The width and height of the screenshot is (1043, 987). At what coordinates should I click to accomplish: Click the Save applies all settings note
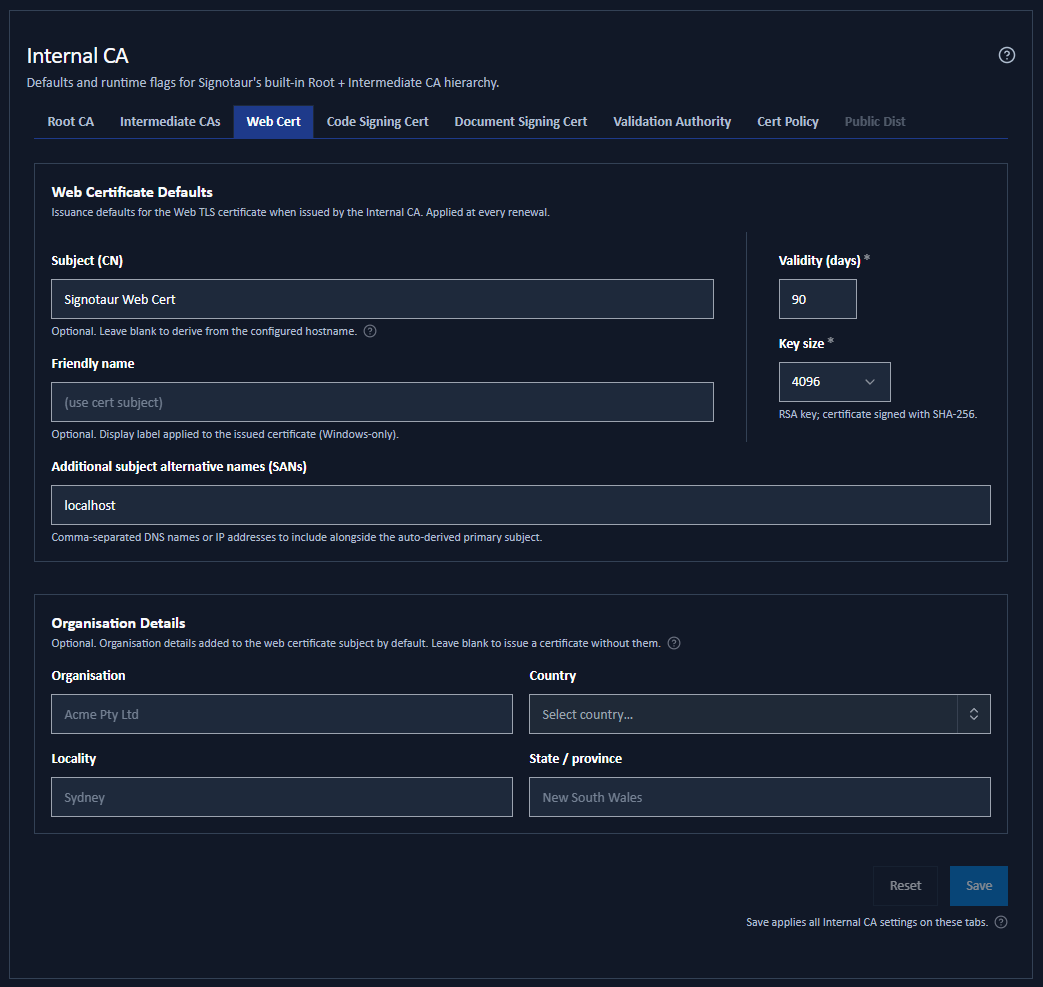tap(867, 922)
